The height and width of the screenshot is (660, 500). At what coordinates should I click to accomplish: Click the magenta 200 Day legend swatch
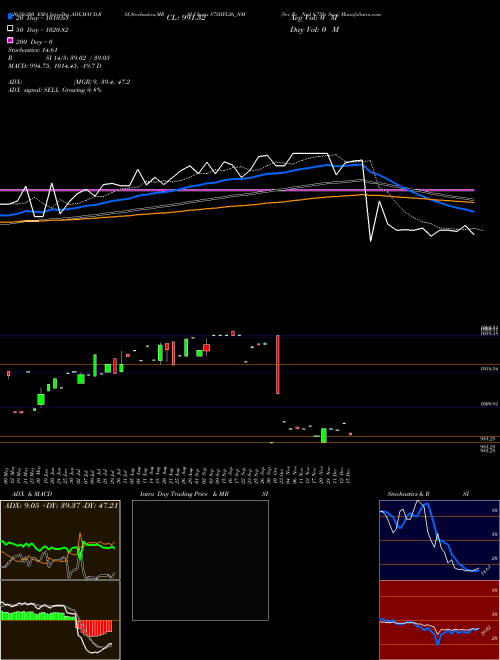(x=11, y=41)
